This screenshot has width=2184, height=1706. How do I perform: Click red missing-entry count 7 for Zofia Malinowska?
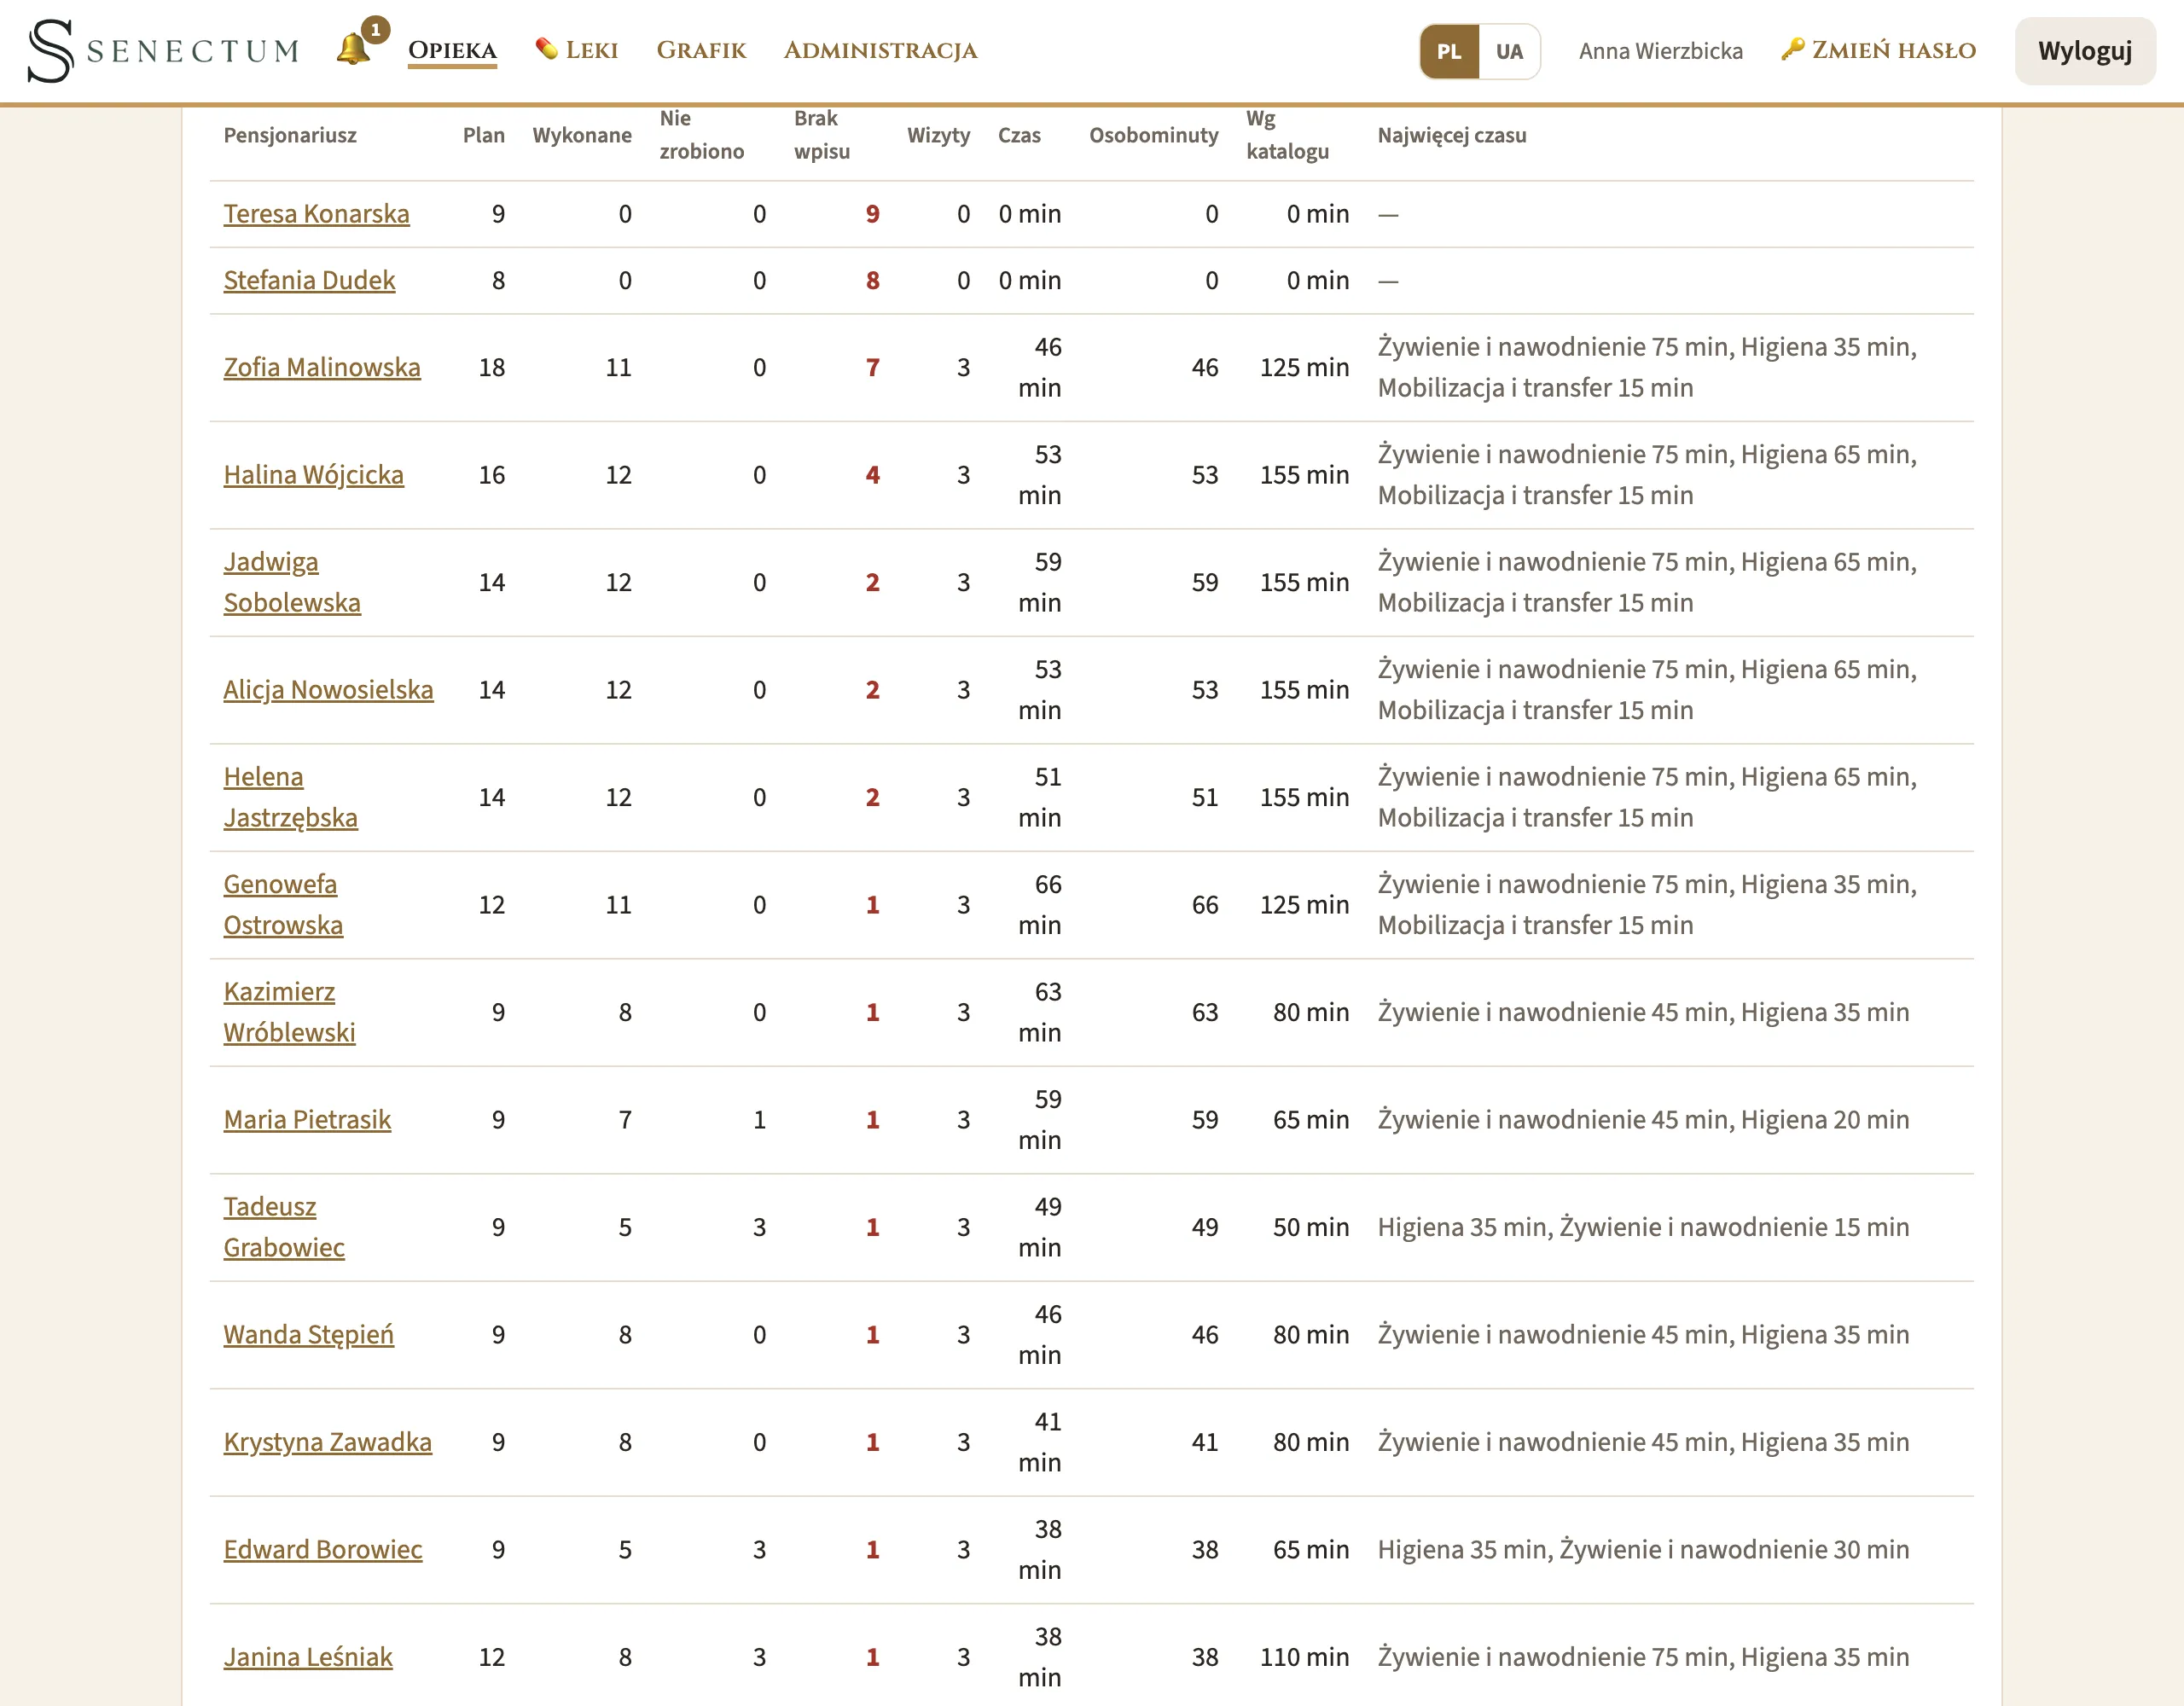(x=872, y=368)
